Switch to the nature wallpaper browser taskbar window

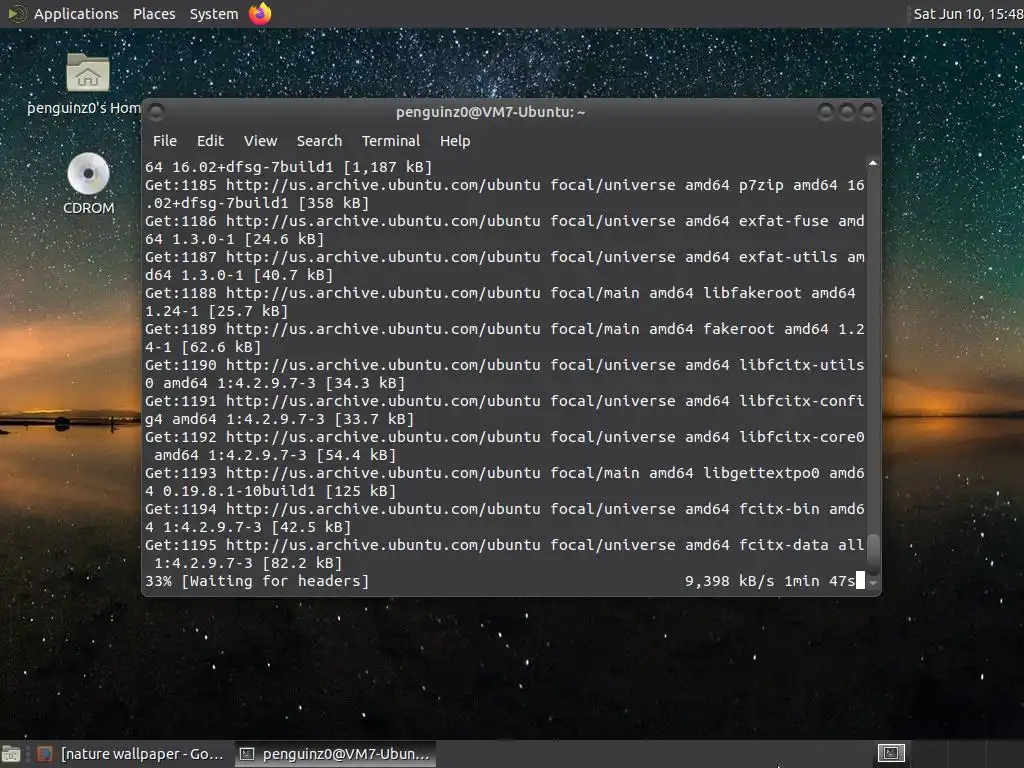(x=130, y=754)
